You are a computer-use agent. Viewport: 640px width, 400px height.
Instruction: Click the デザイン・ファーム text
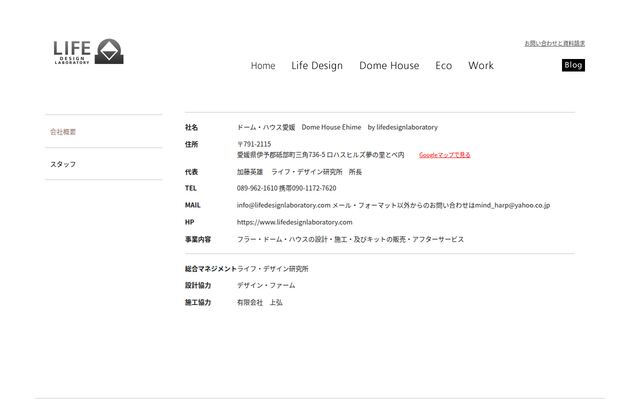coord(266,285)
